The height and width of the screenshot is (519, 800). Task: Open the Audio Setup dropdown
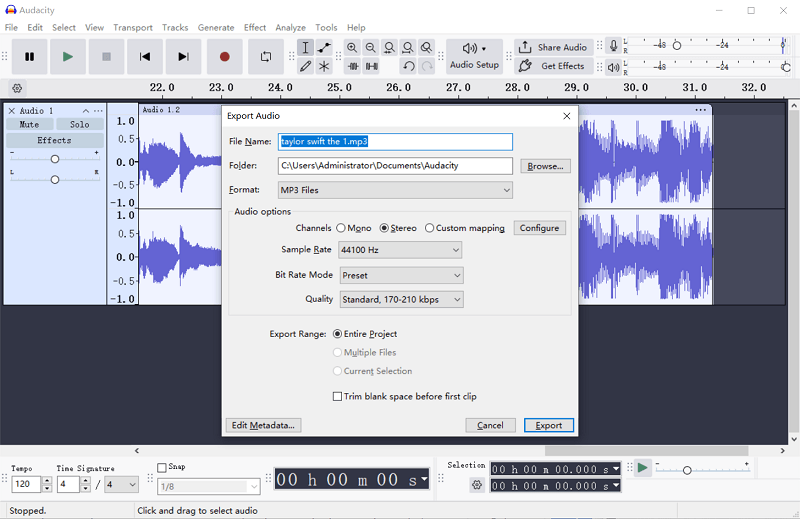pyautogui.click(x=474, y=56)
